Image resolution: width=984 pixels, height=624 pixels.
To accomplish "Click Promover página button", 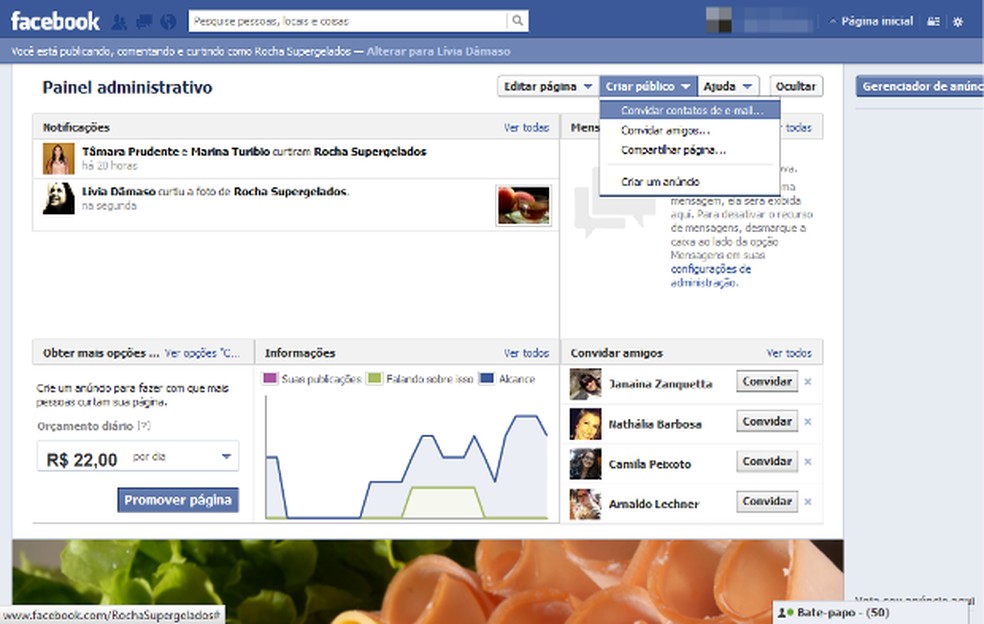I will click(178, 500).
